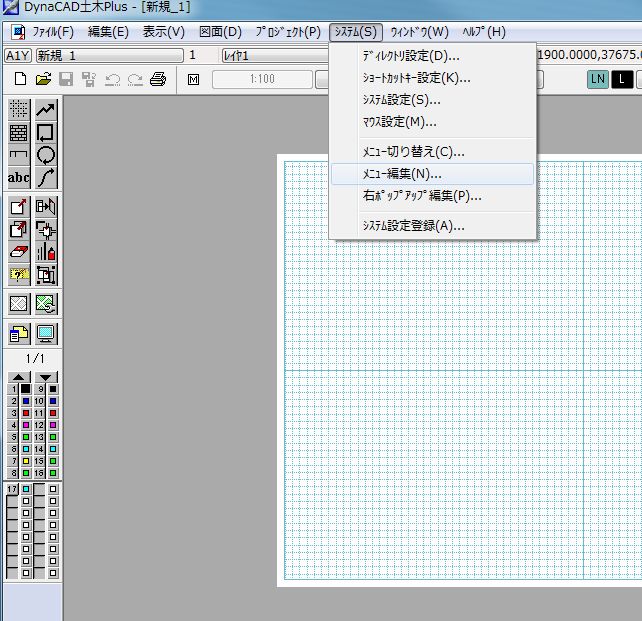The image size is (642, 621).
Task: Select the copy object tool
Action: pyautogui.click(x=18, y=229)
